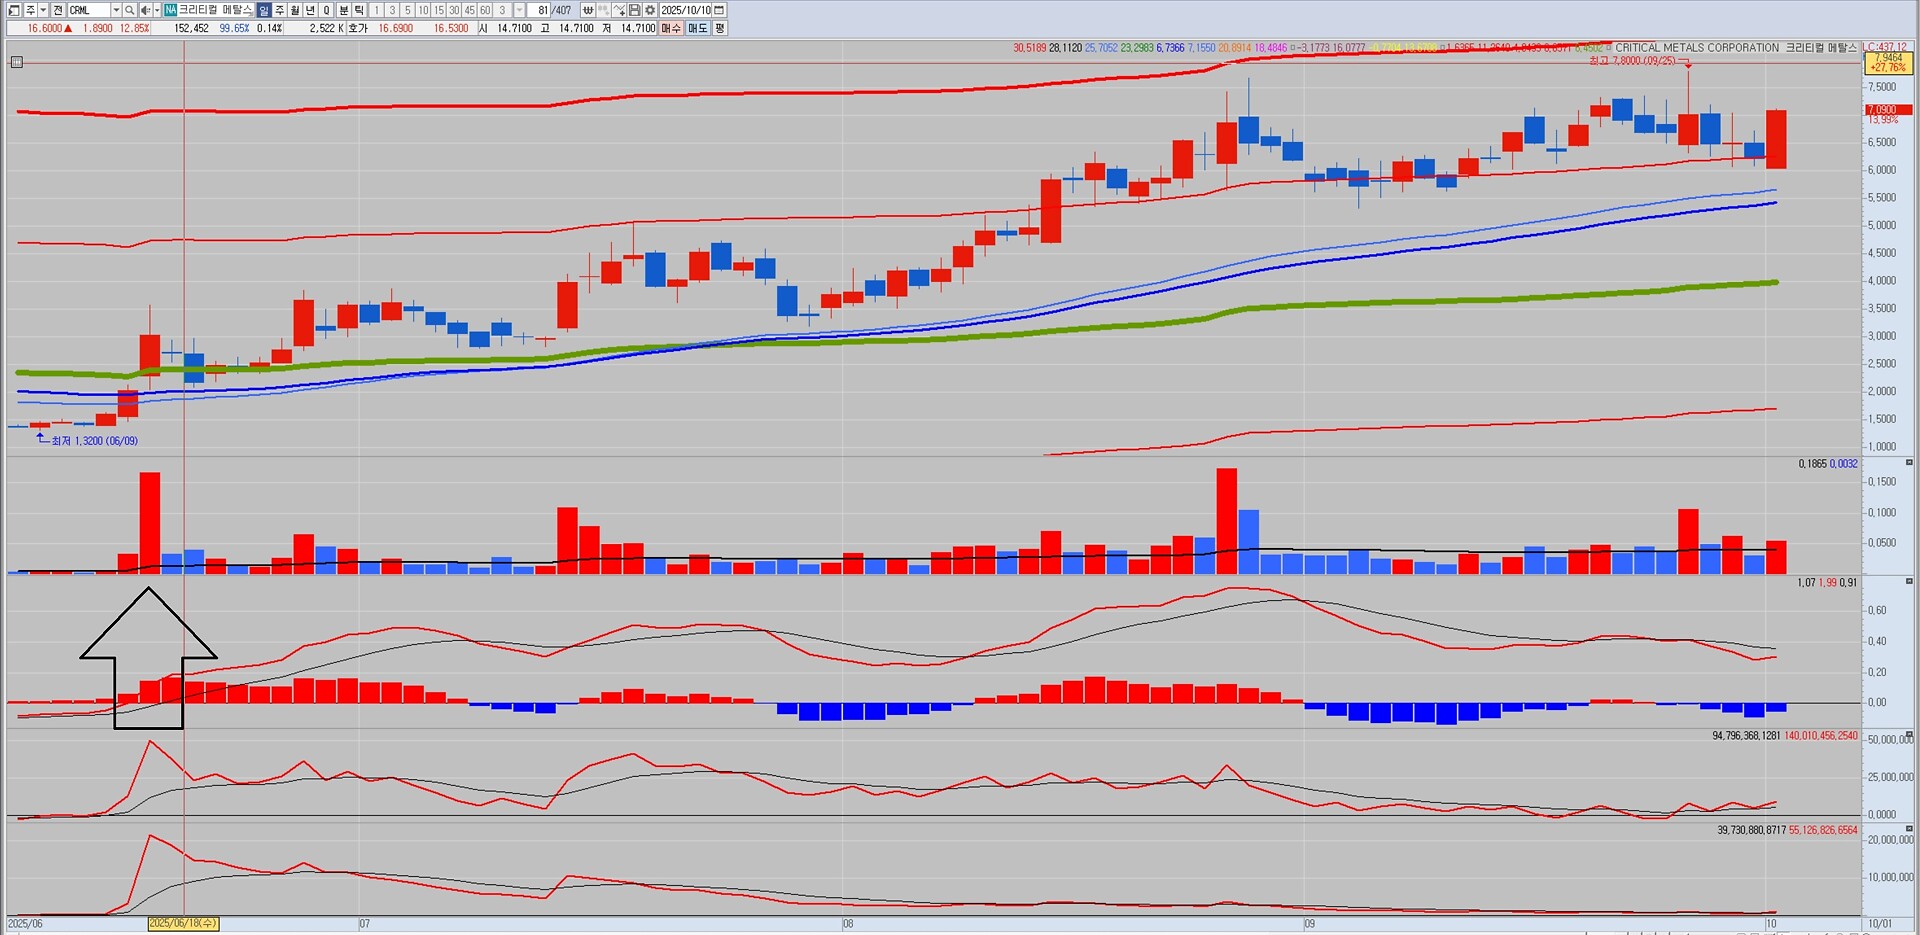Open the date picker calendar icon

point(719,10)
